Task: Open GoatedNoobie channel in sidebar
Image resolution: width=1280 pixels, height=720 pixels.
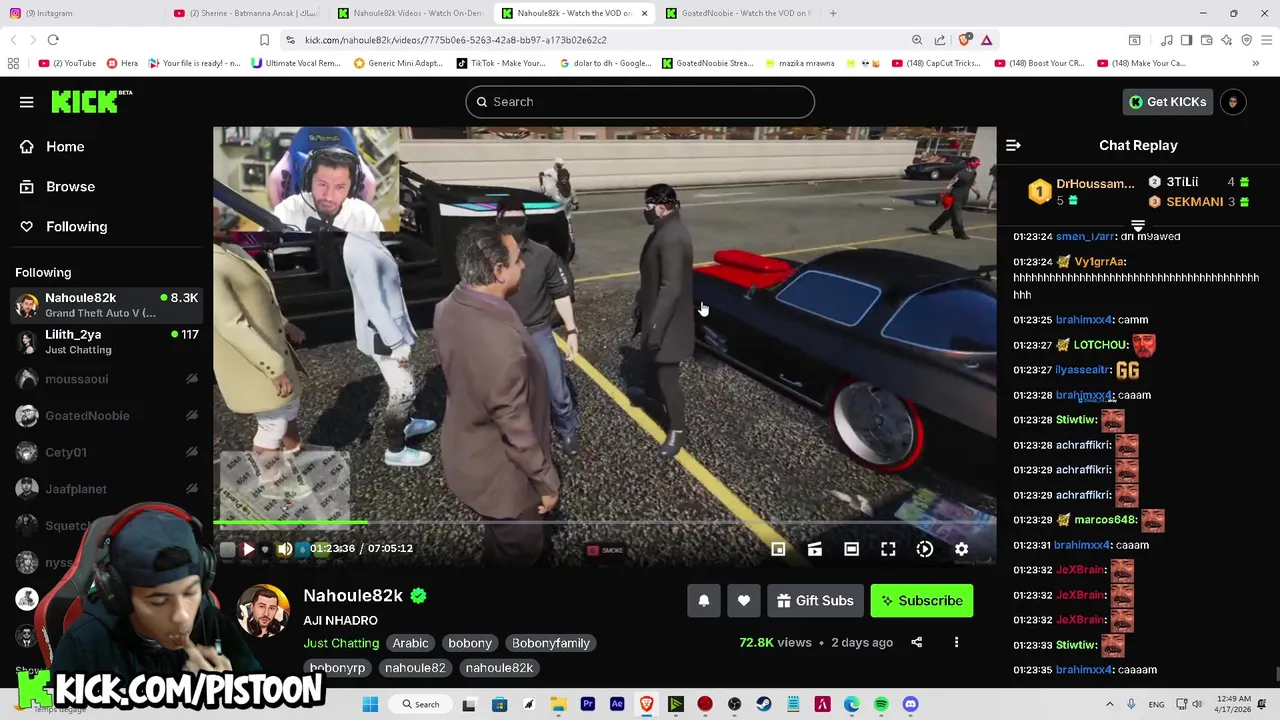Action: coord(107,416)
